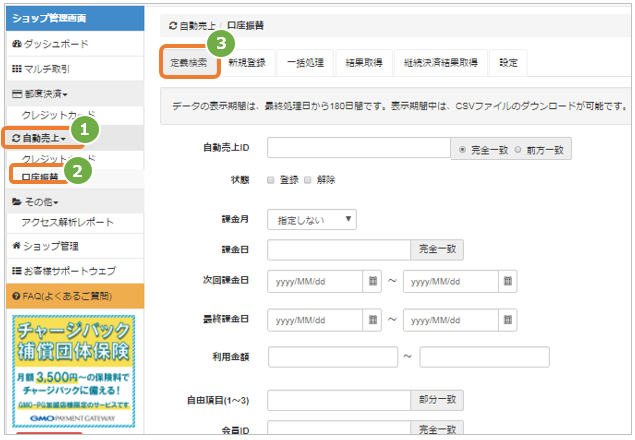Focus the 最終課金日 end date field
This screenshot has height=440, width=635.
pyautogui.click(x=450, y=320)
